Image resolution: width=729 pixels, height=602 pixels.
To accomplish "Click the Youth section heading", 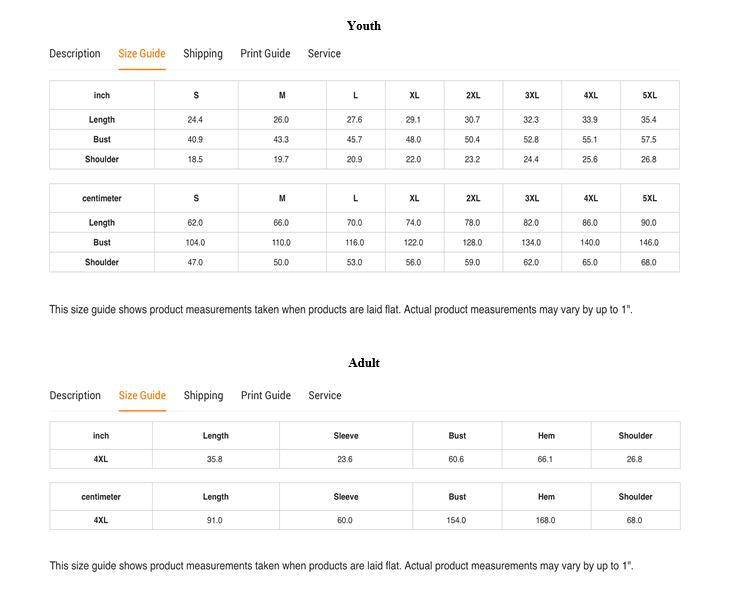I will coord(364,26).
